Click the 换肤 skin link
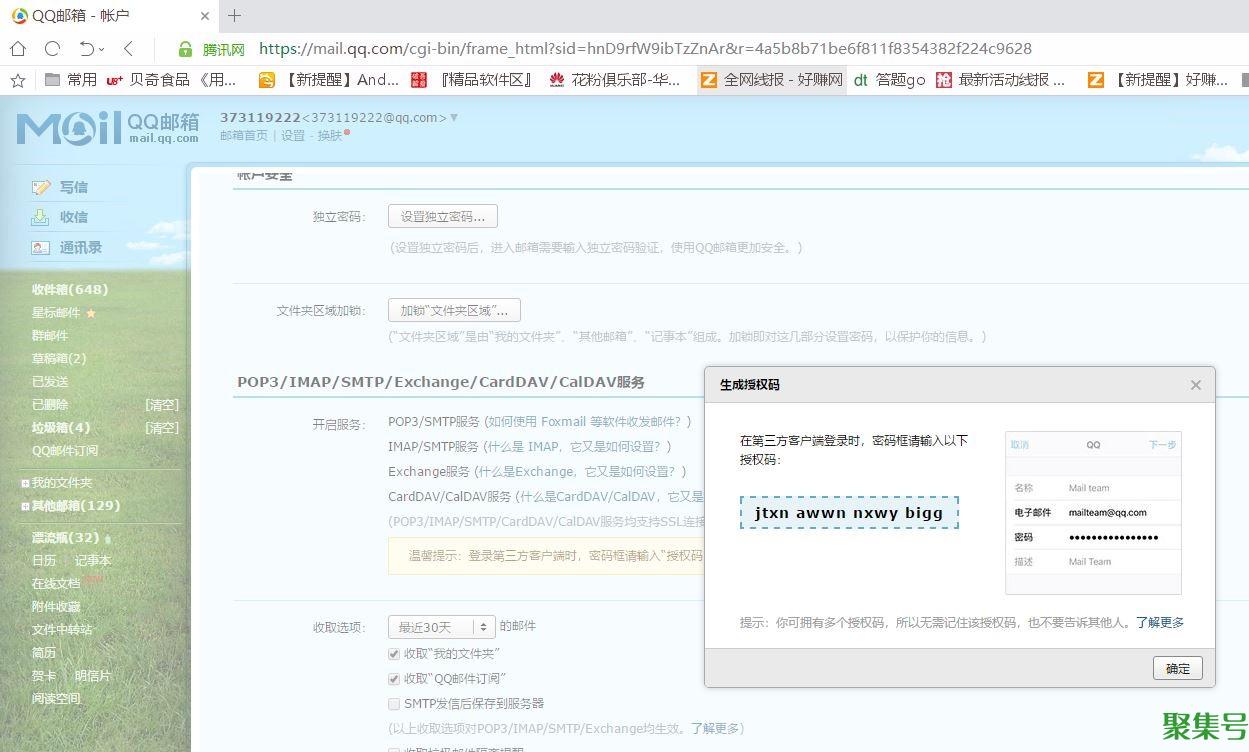 click(330, 136)
